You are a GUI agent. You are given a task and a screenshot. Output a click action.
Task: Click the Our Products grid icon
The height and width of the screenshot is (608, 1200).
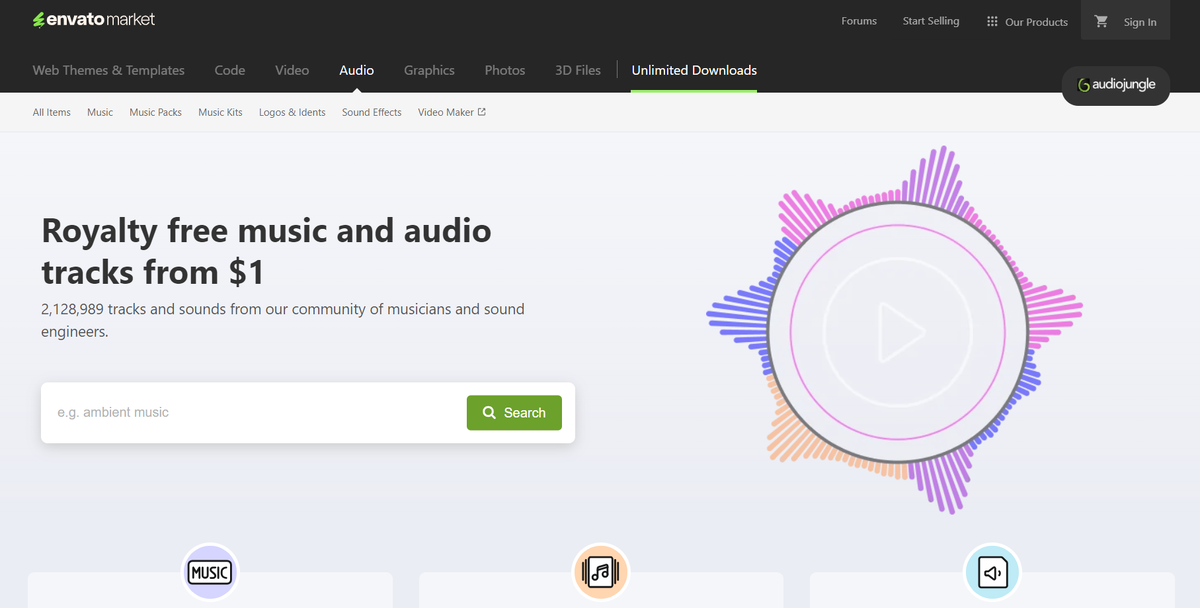(x=992, y=21)
